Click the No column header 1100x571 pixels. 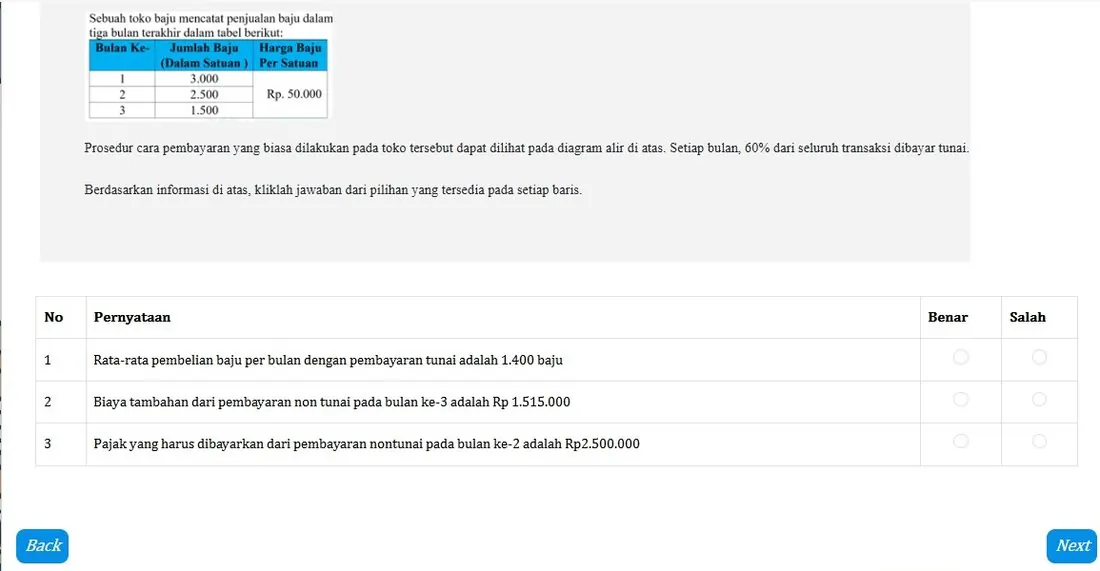tap(53, 317)
